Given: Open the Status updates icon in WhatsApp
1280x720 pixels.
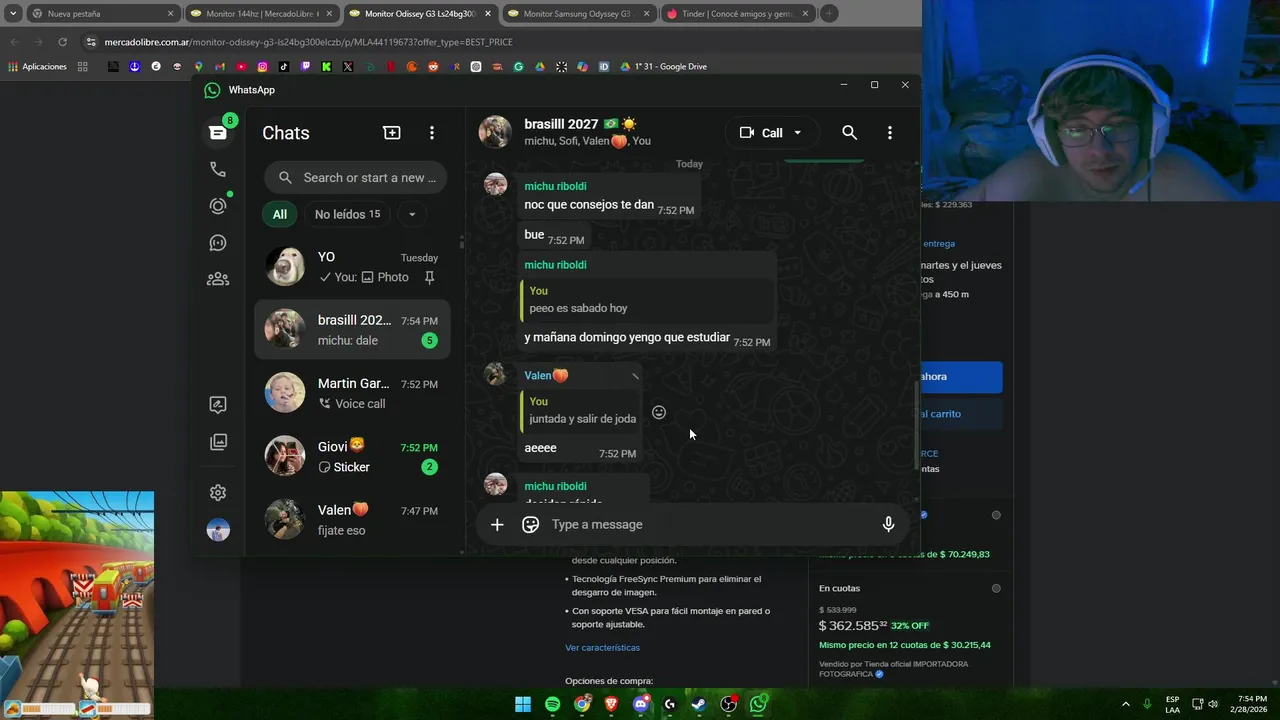Looking at the screenshot, I should pyautogui.click(x=218, y=206).
